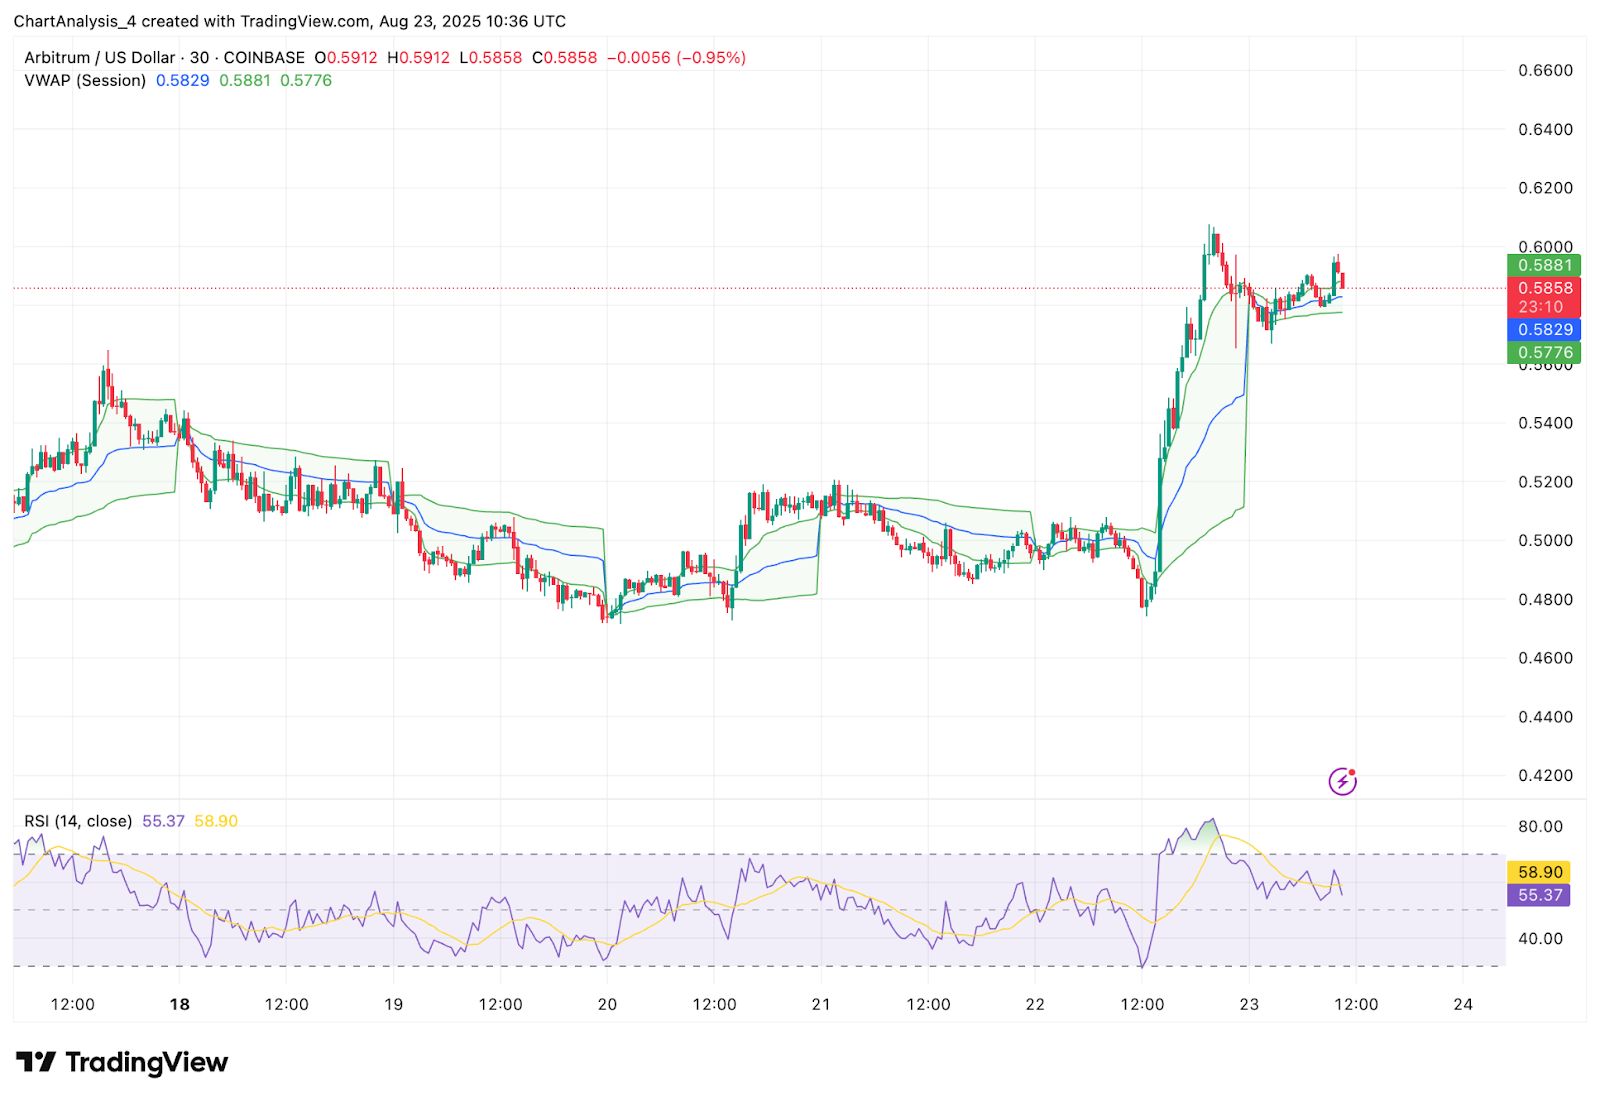This screenshot has height=1102, width=1600.
Task: Click the 0.6600 price axis label
Action: pos(1545,70)
